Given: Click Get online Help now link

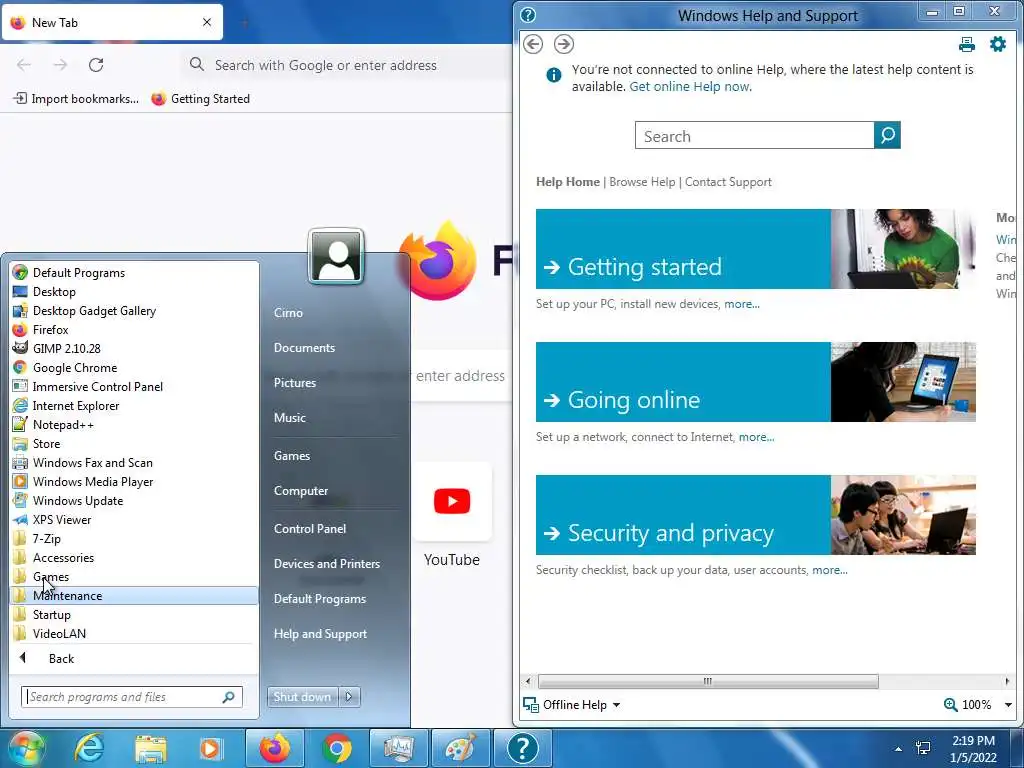Looking at the screenshot, I should click(690, 87).
